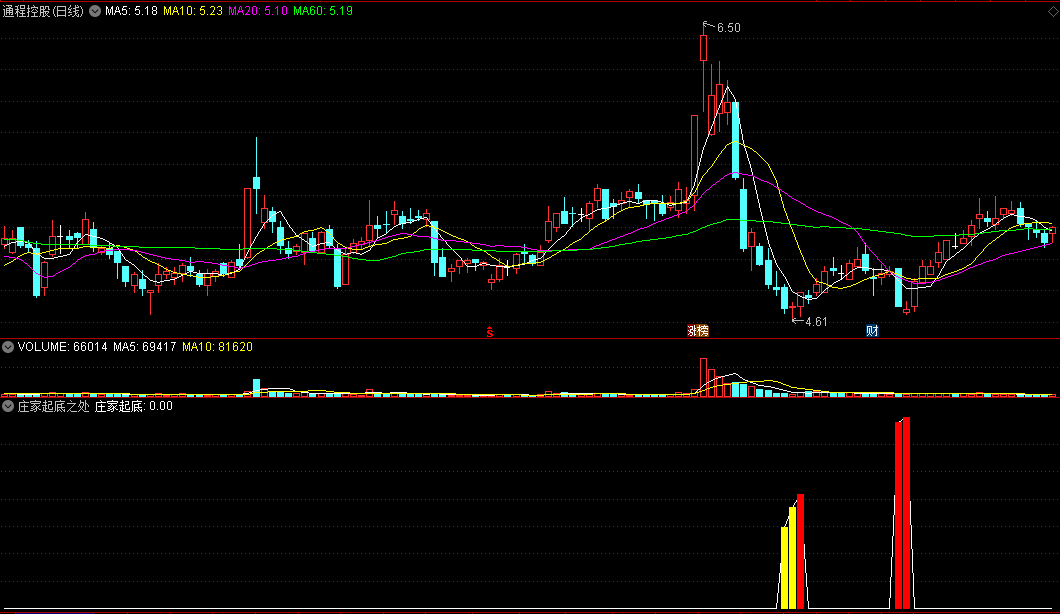The height and width of the screenshot is (614, 1060).
Task: Select the 通程控股(日线) chart title
Action: [43, 11]
